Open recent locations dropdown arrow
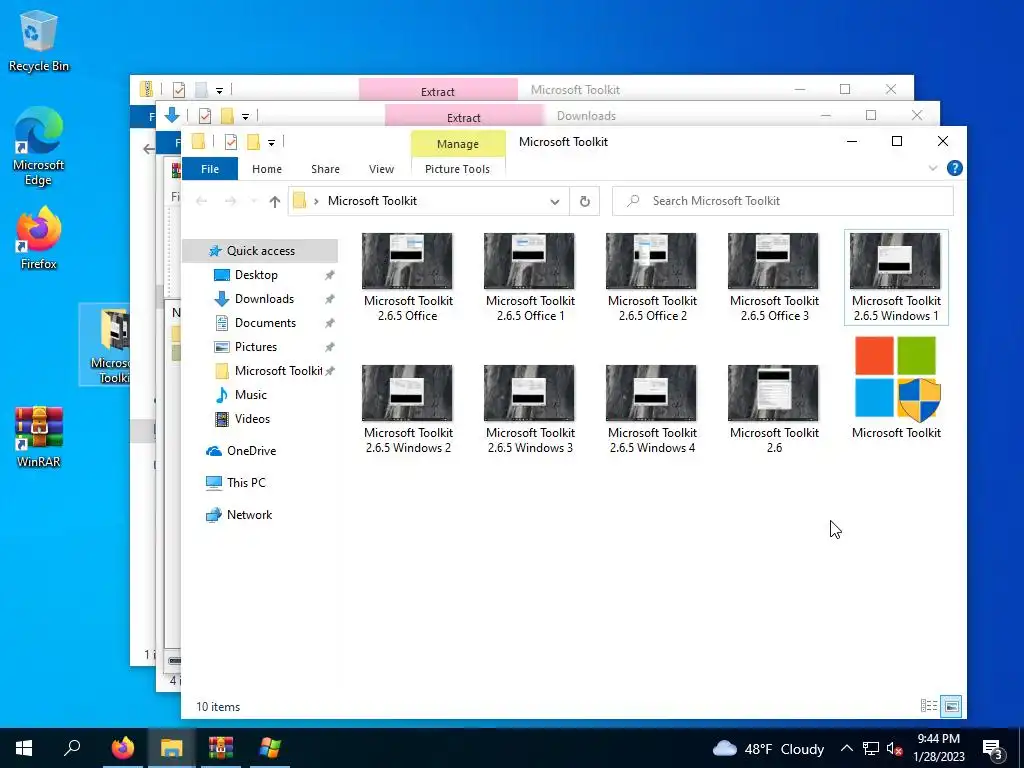The width and height of the screenshot is (1024, 768). tap(254, 201)
